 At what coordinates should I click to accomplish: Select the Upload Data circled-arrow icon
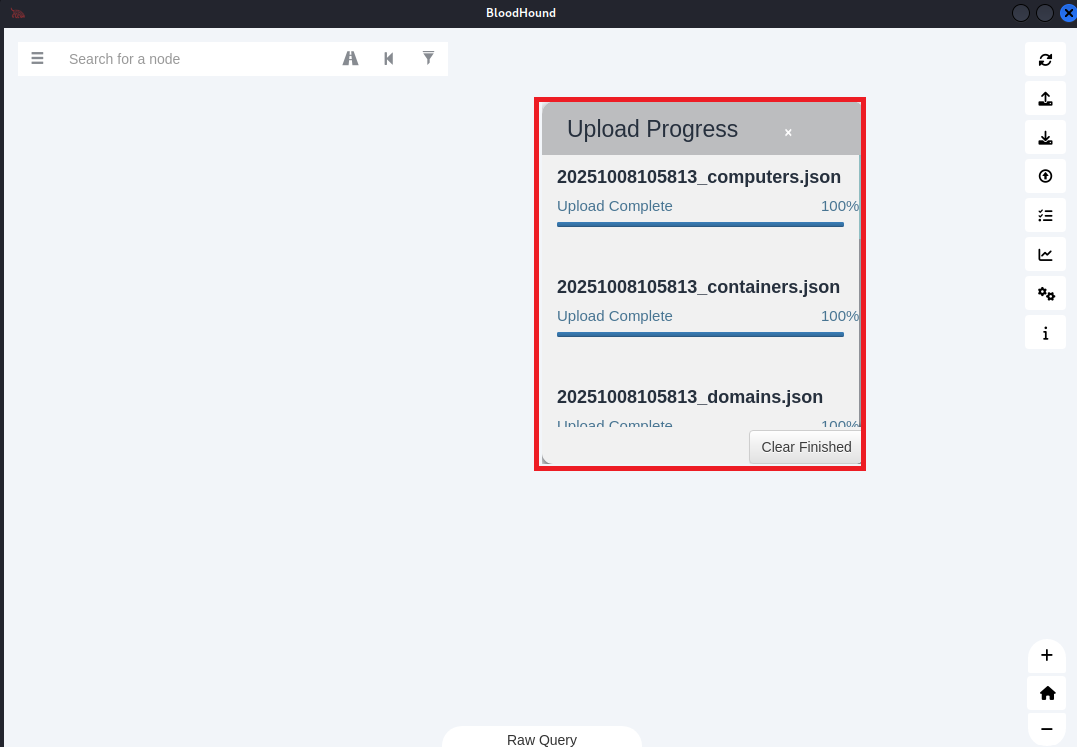pos(1045,176)
